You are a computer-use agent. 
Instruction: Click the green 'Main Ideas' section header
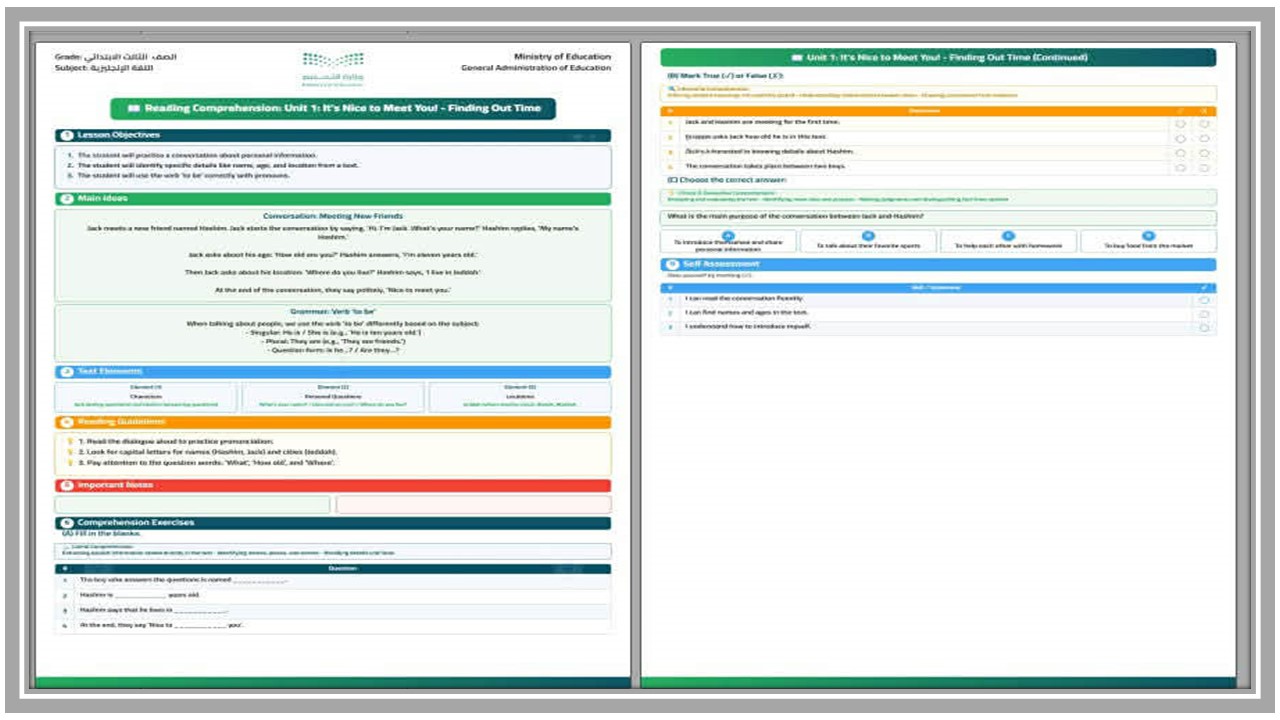tap(333, 199)
